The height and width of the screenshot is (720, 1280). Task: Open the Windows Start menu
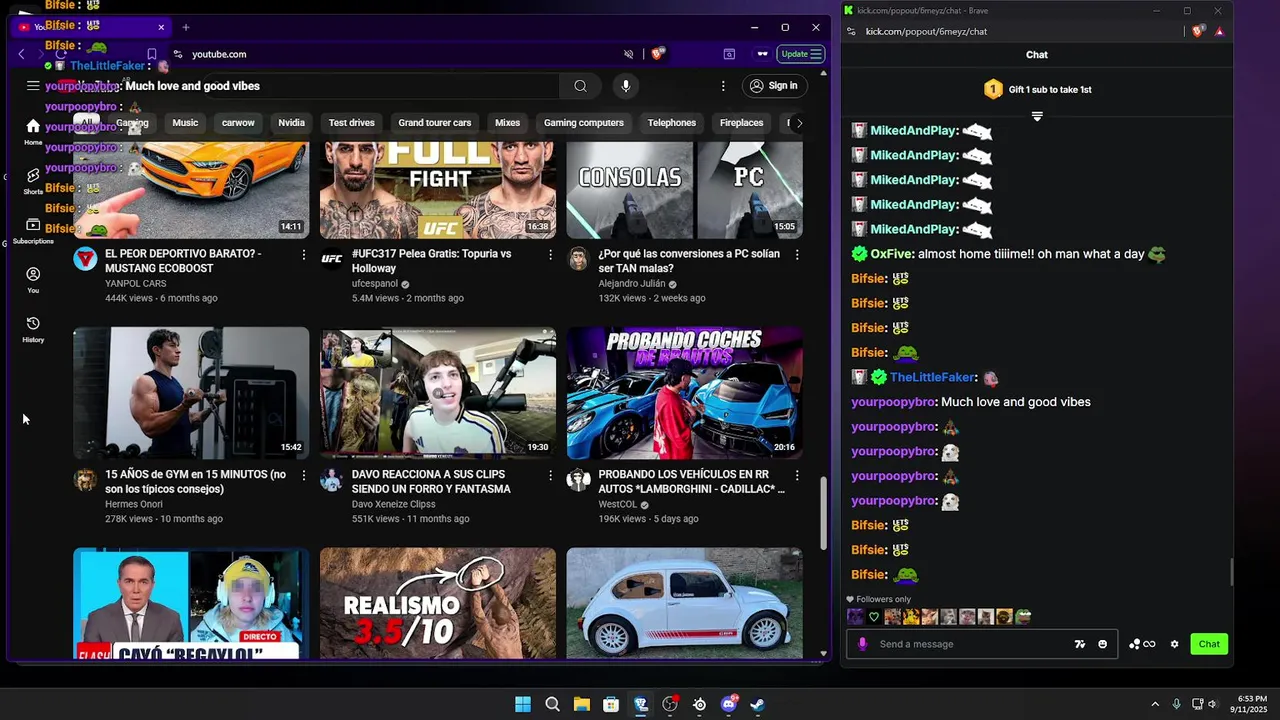click(x=523, y=704)
